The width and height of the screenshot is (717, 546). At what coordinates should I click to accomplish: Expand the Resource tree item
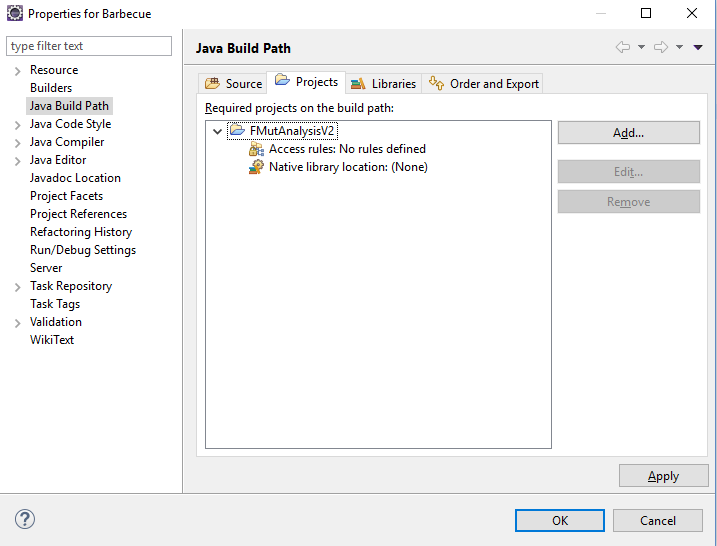[x=17, y=71]
